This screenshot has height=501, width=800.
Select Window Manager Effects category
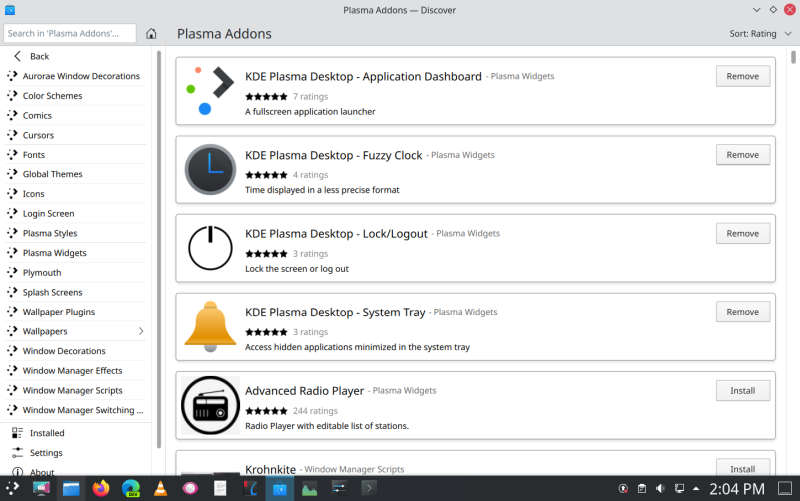point(76,370)
